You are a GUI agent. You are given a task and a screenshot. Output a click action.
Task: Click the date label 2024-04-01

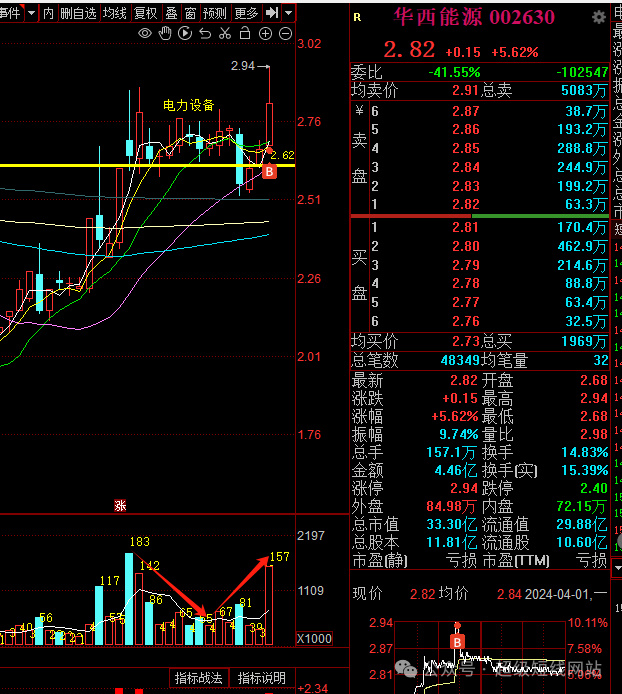coord(556,594)
